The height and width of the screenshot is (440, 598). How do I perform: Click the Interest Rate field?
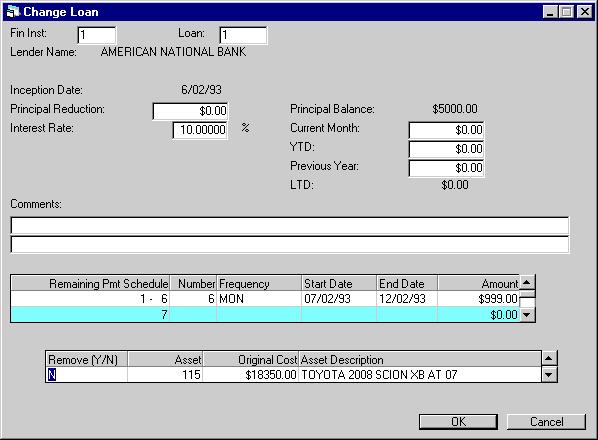point(200,130)
